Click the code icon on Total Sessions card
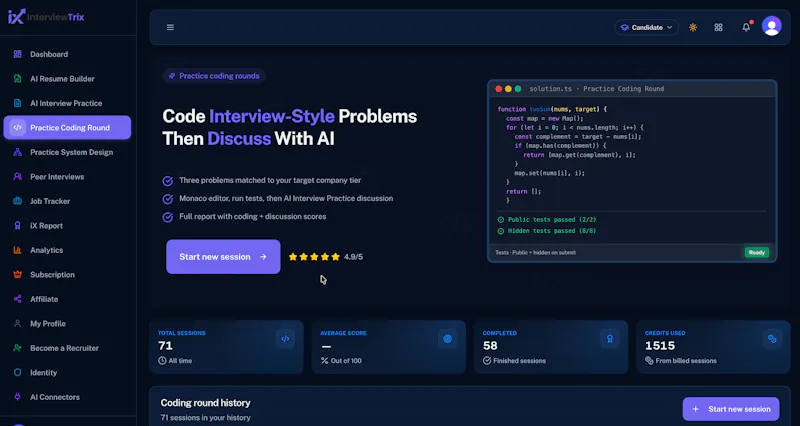Image resolution: width=800 pixels, height=426 pixels. coord(285,339)
